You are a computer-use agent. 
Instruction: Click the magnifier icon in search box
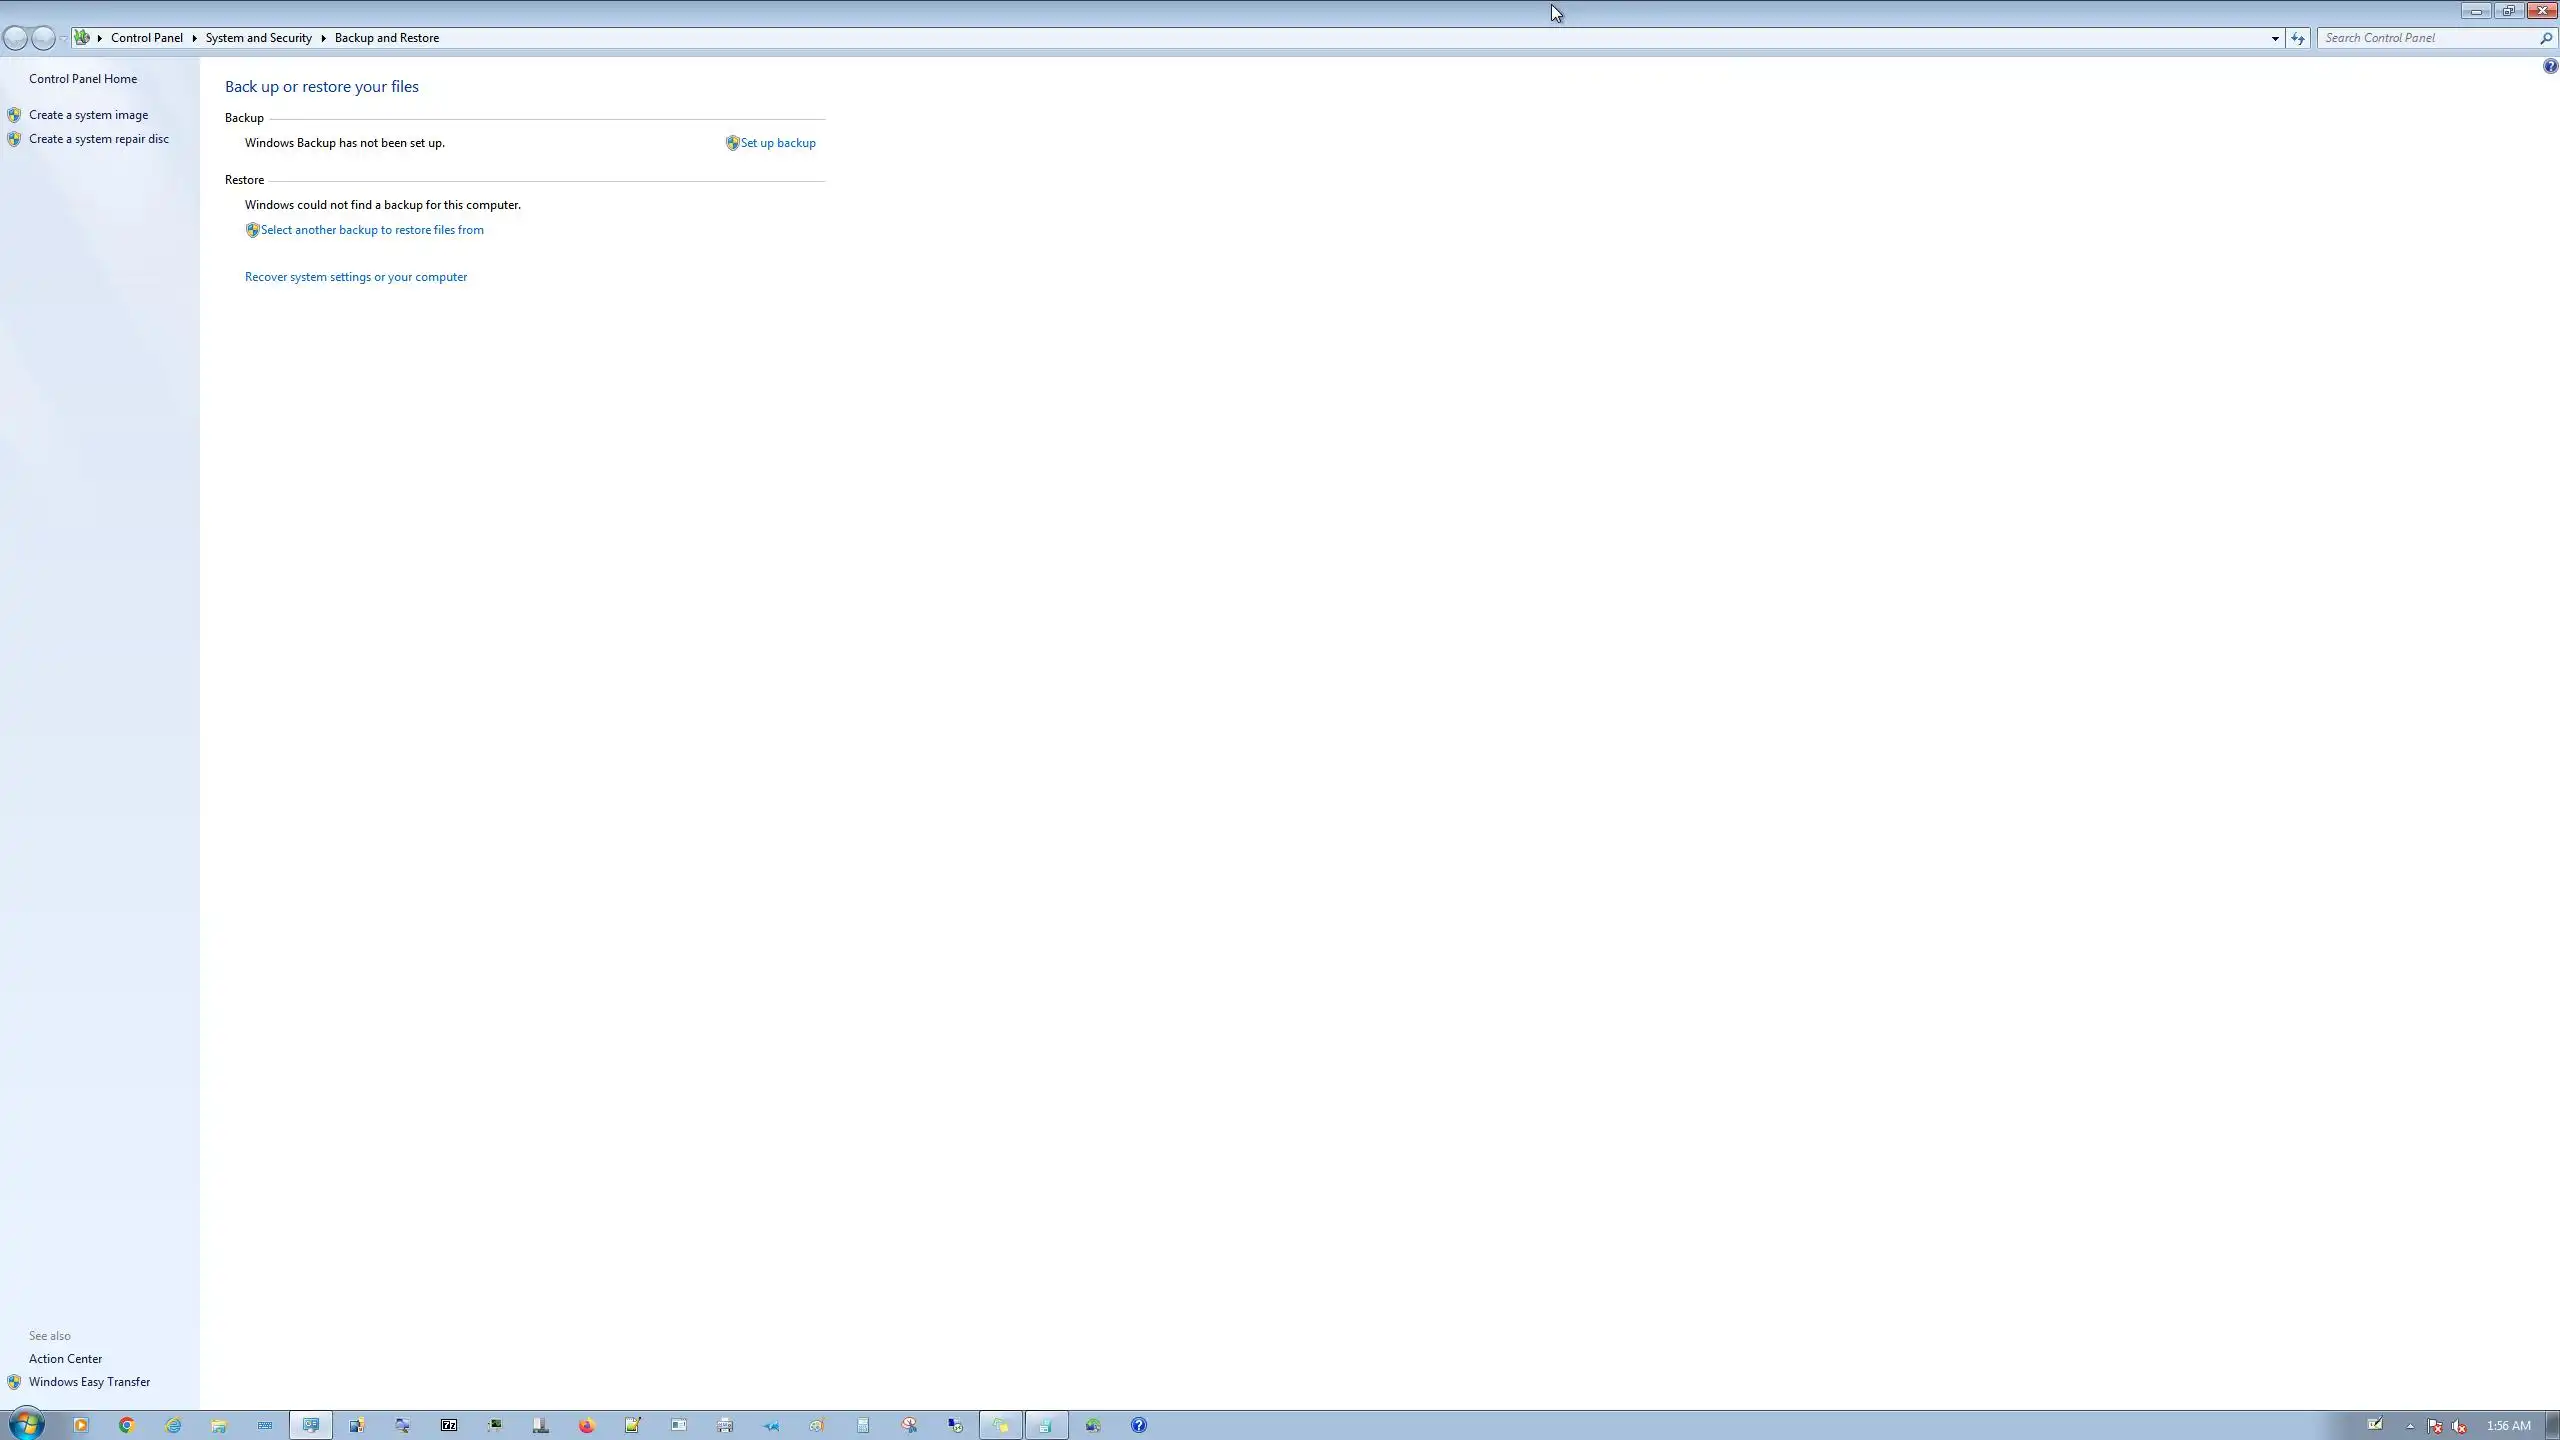coord(2546,38)
